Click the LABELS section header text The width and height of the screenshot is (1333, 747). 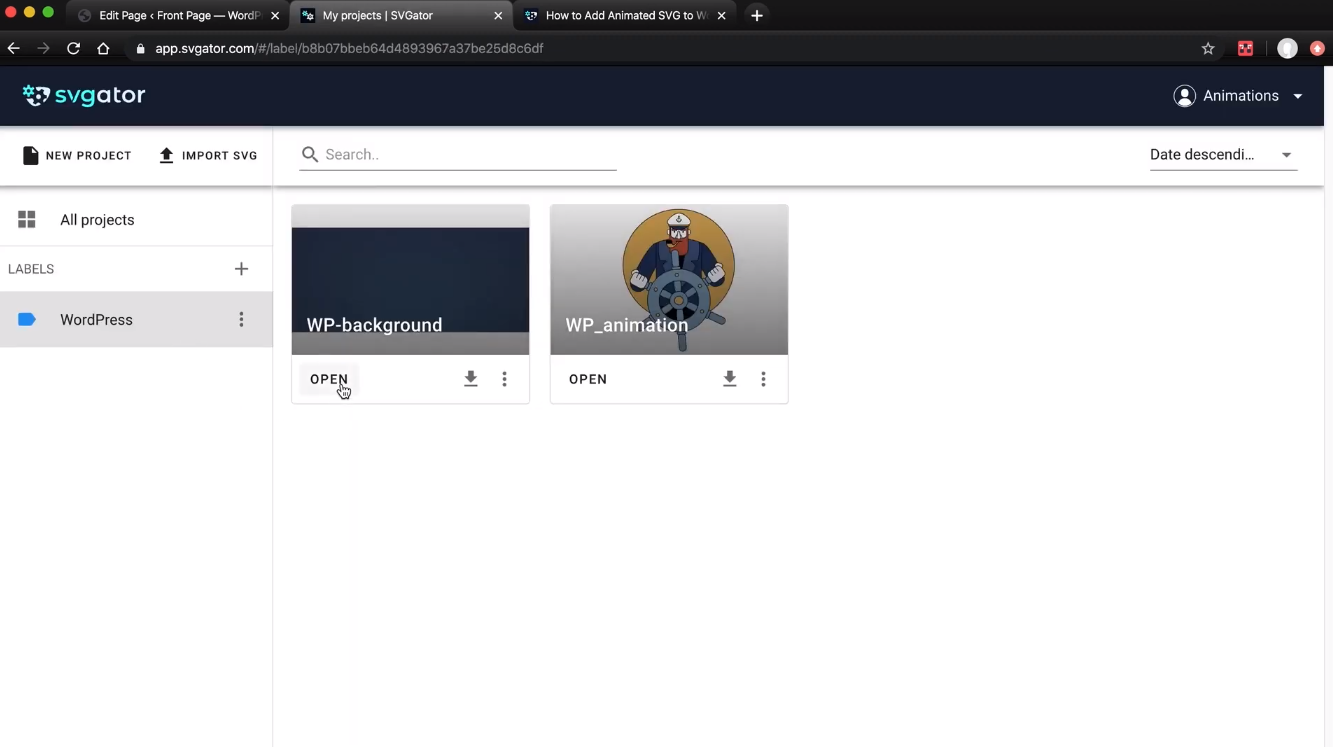click(31, 269)
